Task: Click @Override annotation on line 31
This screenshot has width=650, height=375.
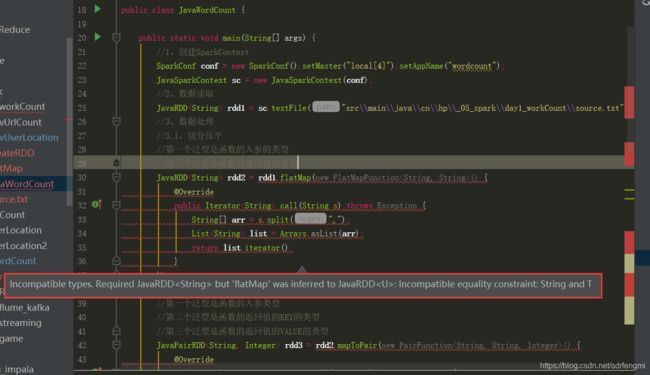Action: pyautogui.click(x=194, y=192)
